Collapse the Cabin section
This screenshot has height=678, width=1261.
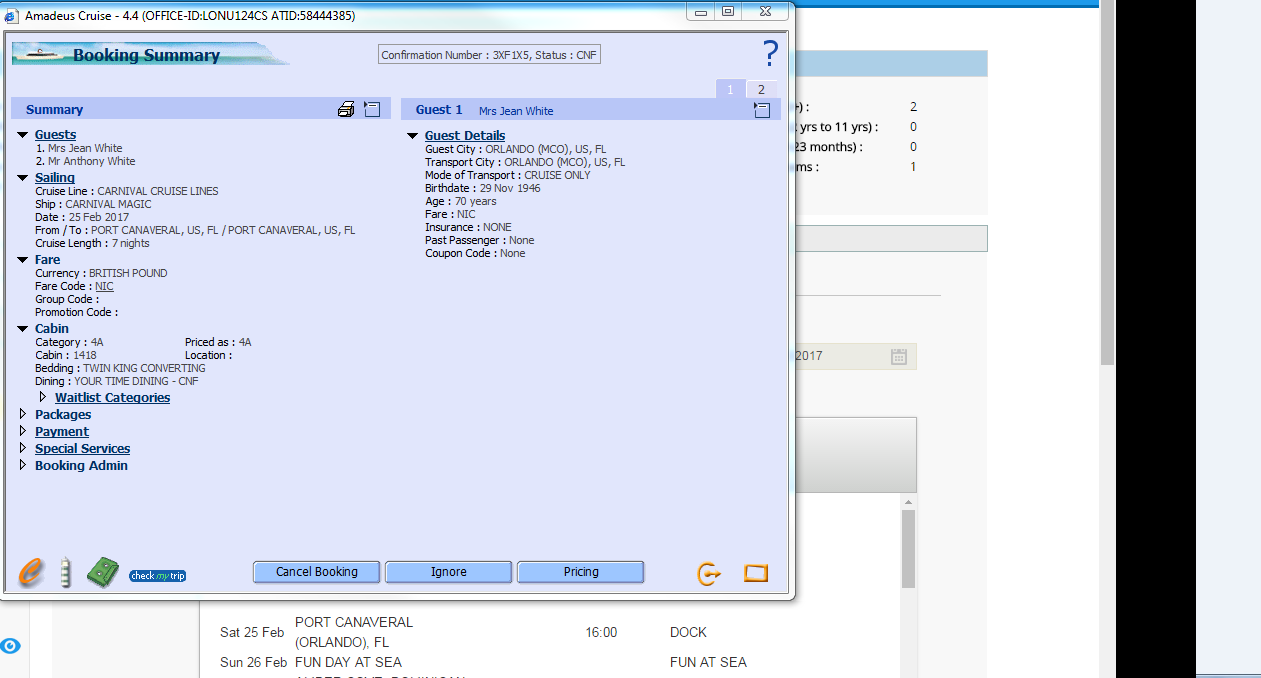pyautogui.click(x=22, y=329)
